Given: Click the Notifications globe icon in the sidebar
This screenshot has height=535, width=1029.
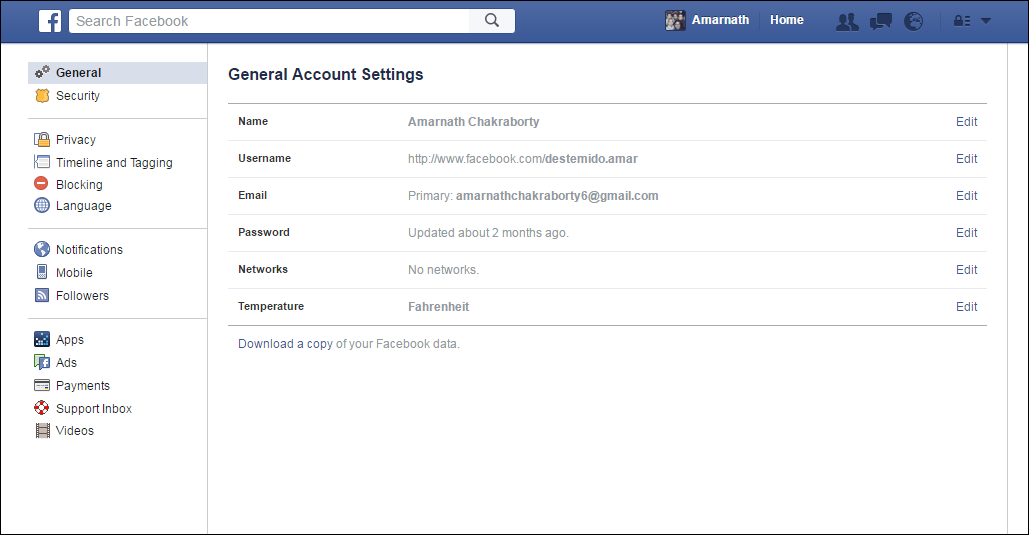Looking at the screenshot, I should (41, 249).
